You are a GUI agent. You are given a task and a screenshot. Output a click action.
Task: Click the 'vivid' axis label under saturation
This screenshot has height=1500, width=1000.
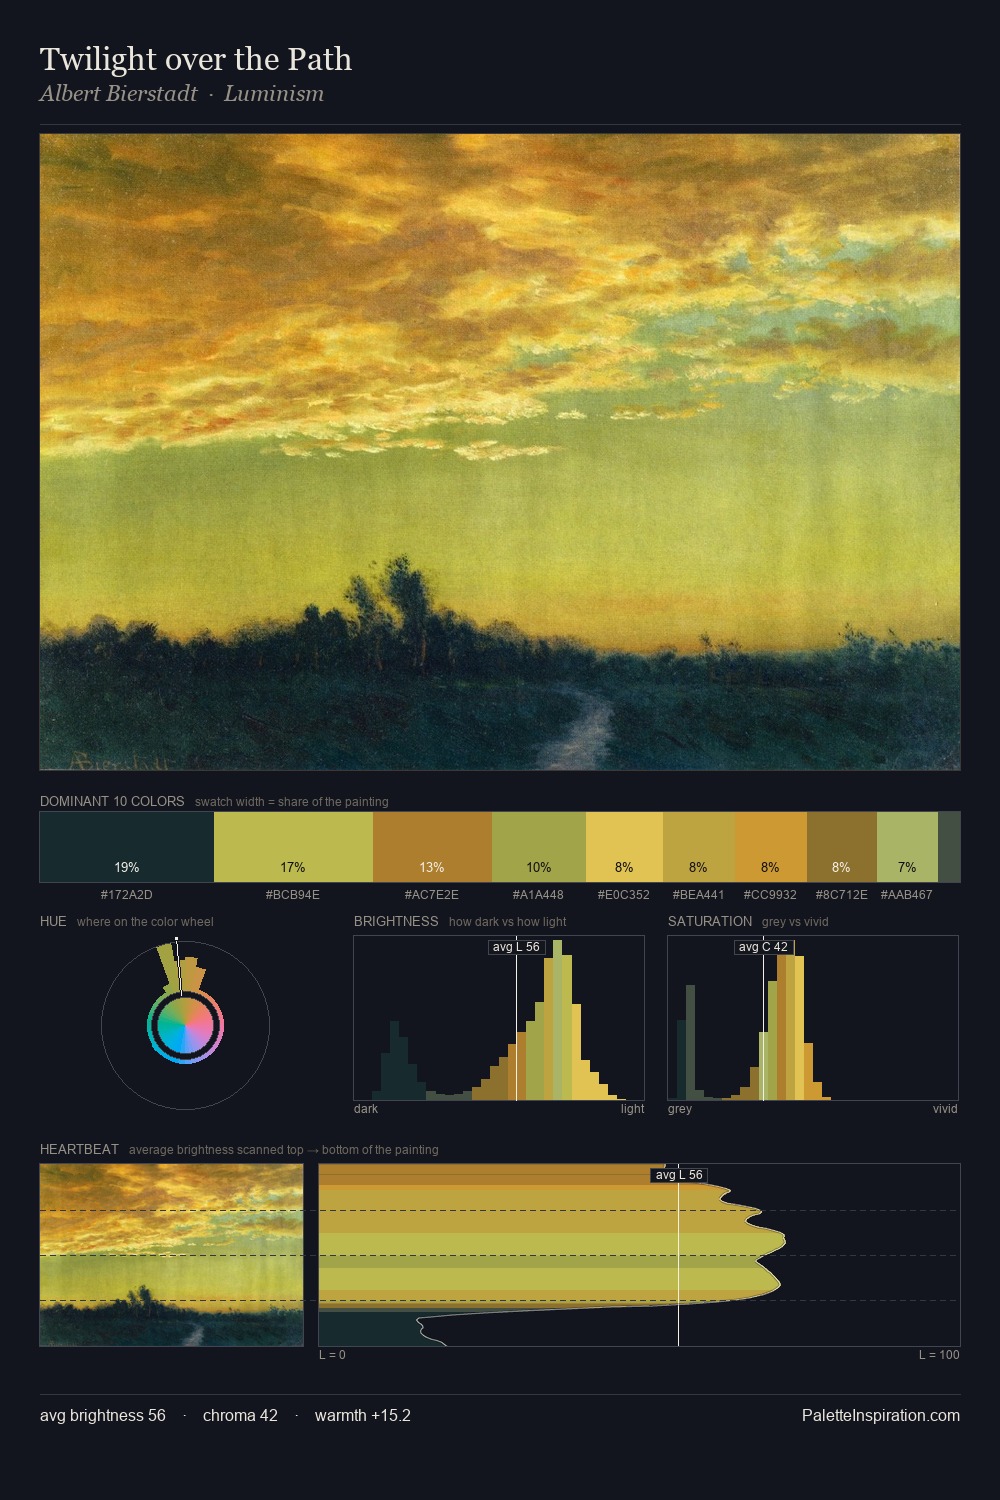(x=945, y=1109)
